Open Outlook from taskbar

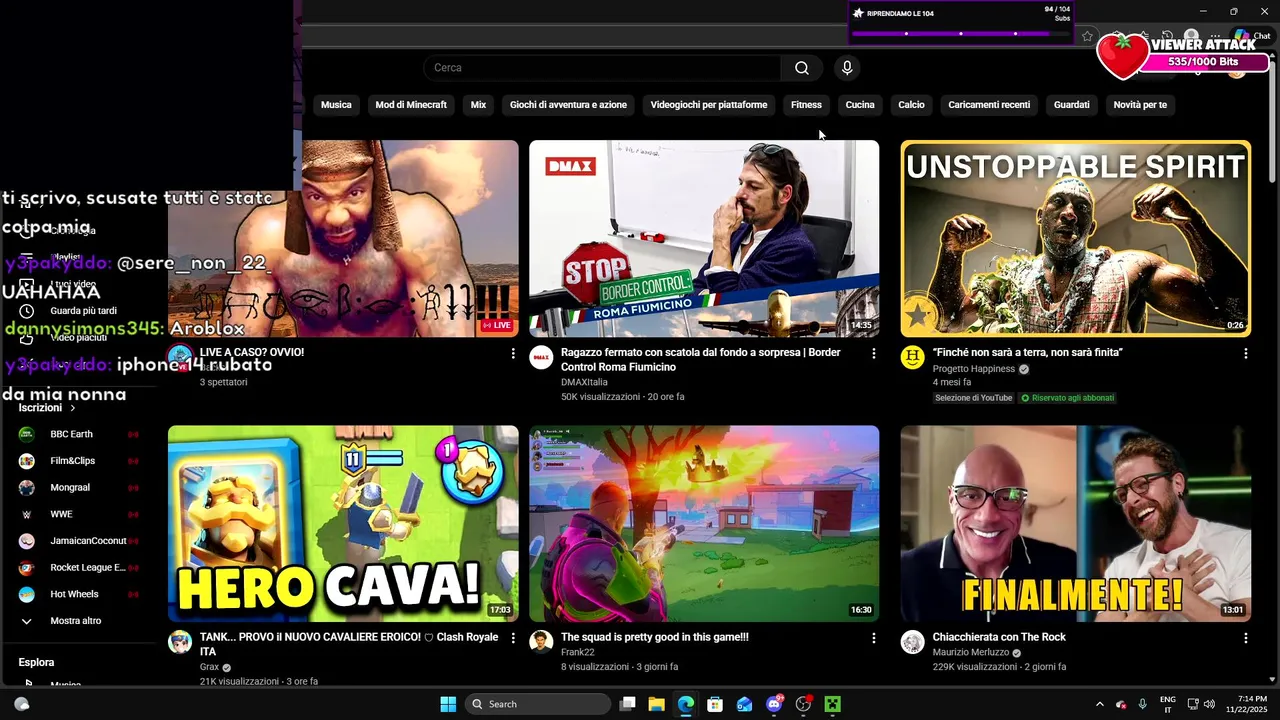[744, 704]
